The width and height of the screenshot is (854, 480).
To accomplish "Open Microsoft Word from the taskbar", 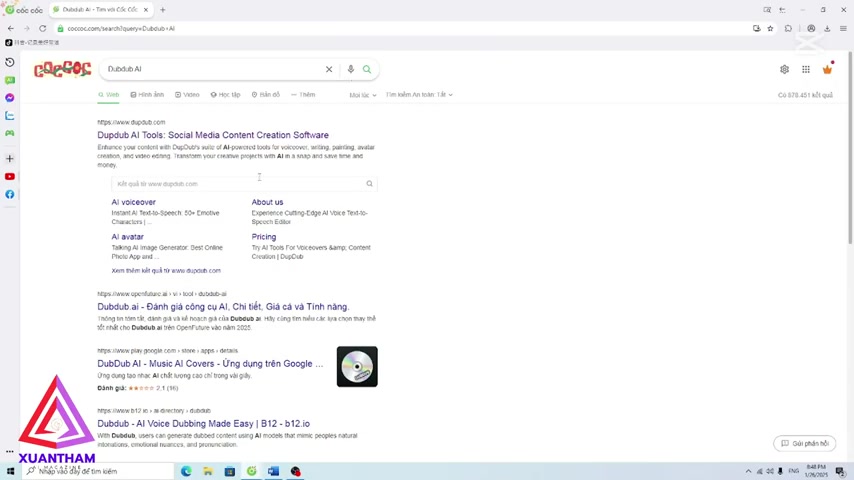I will pyautogui.click(x=273, y=471).
